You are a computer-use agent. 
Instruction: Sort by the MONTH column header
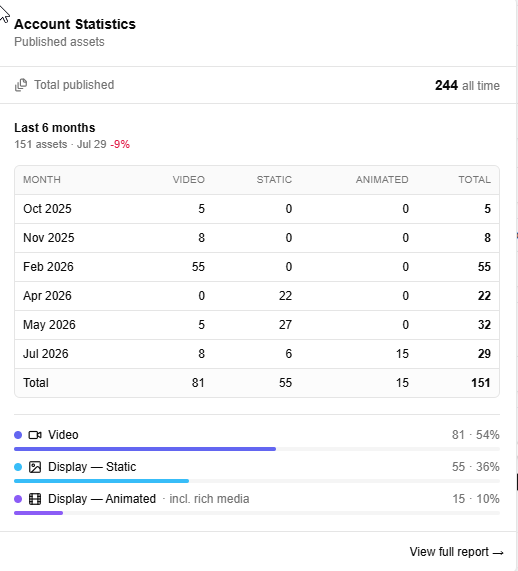(42, 180)
